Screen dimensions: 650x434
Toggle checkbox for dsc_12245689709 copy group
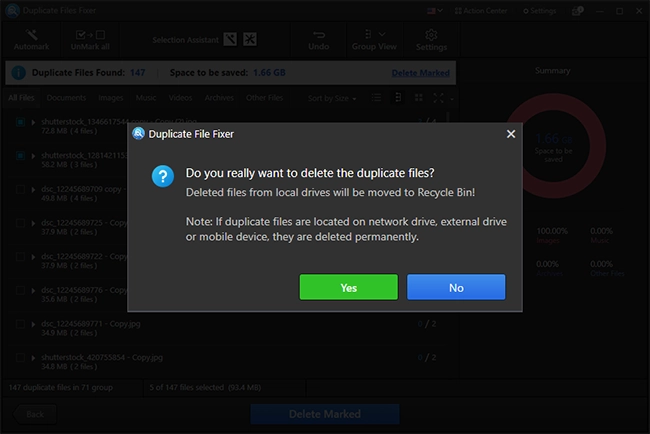20,189
